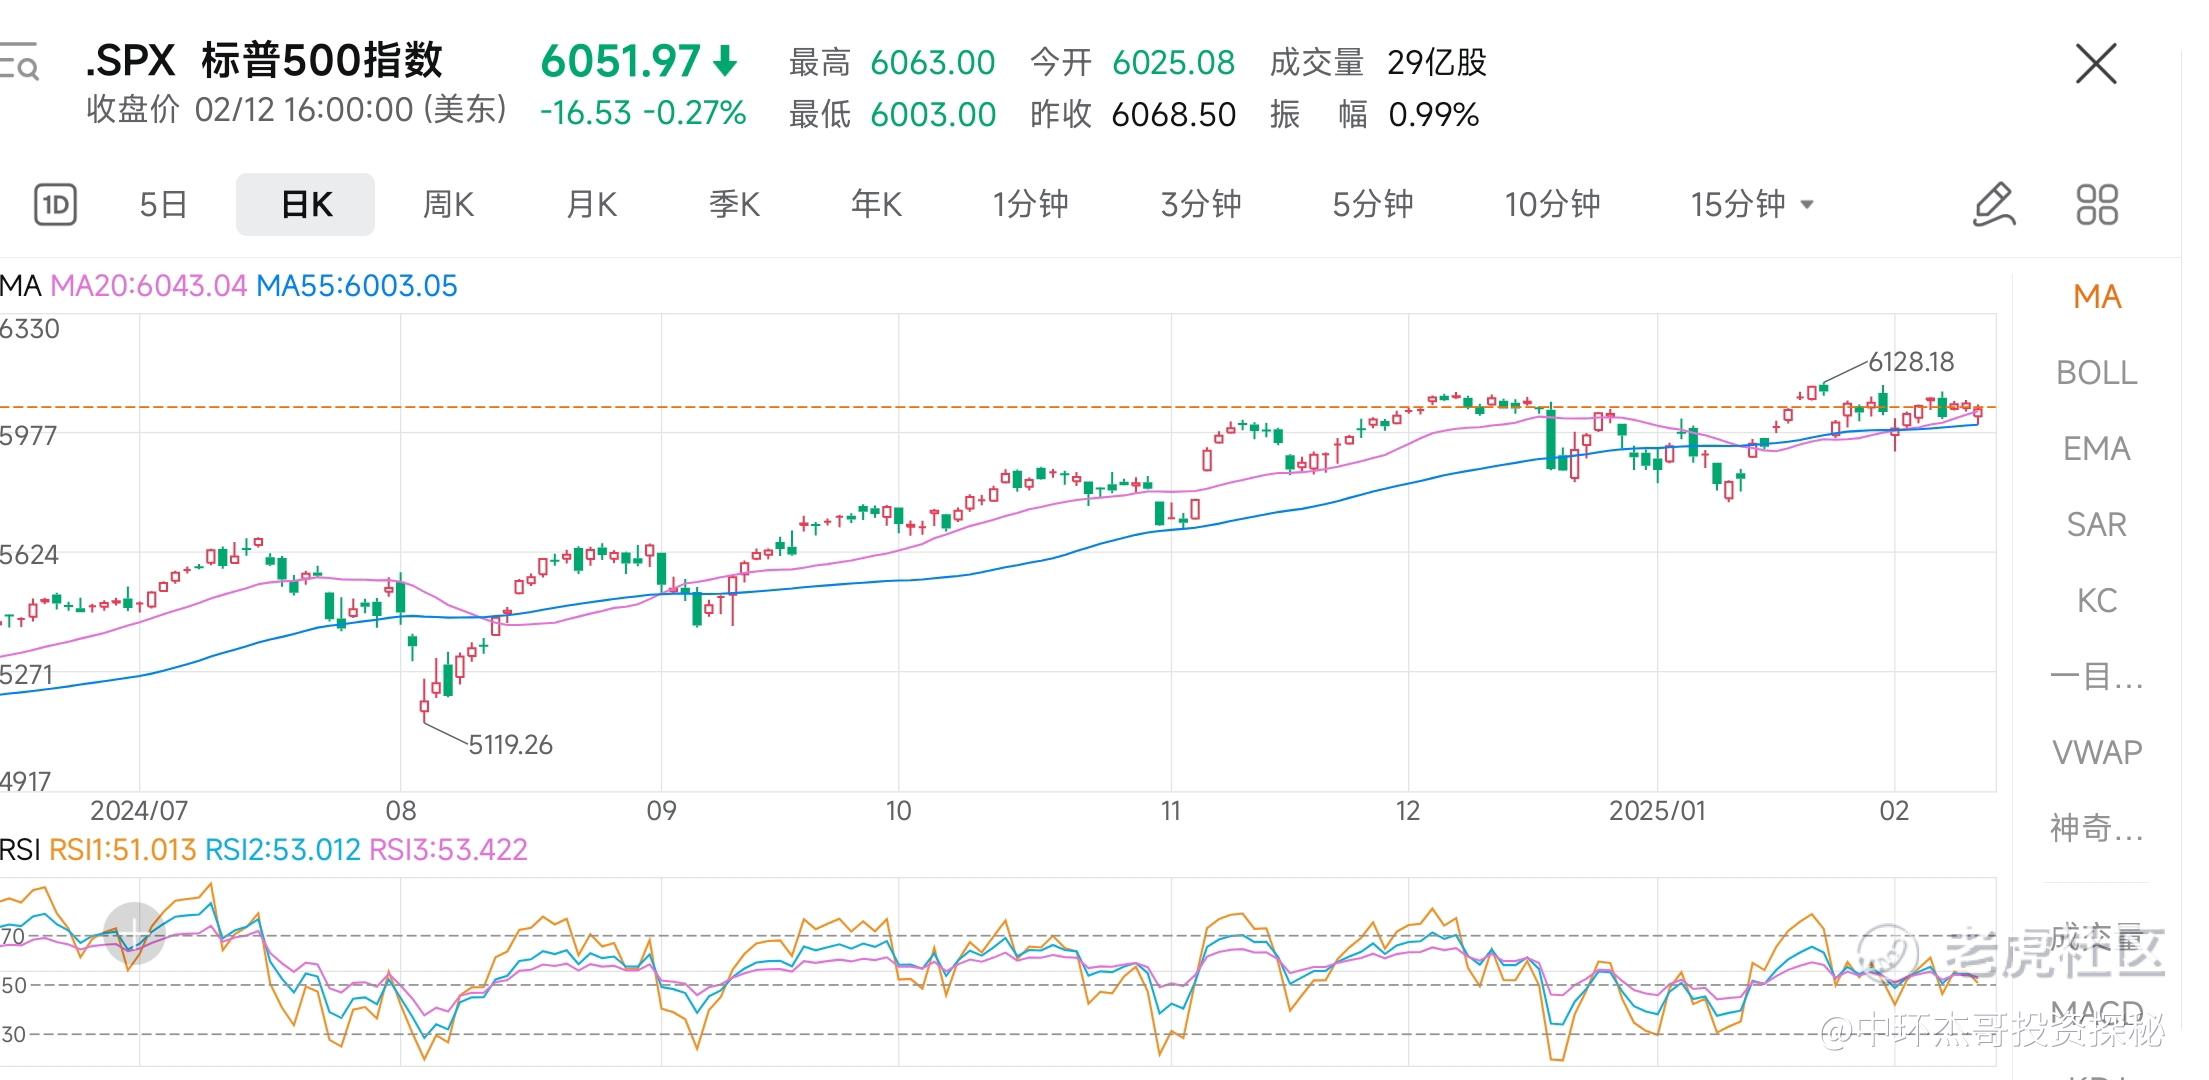Select the VWAP indicator
This screenshot has width=2209, height=1080.
click(x=2096, y=752)
